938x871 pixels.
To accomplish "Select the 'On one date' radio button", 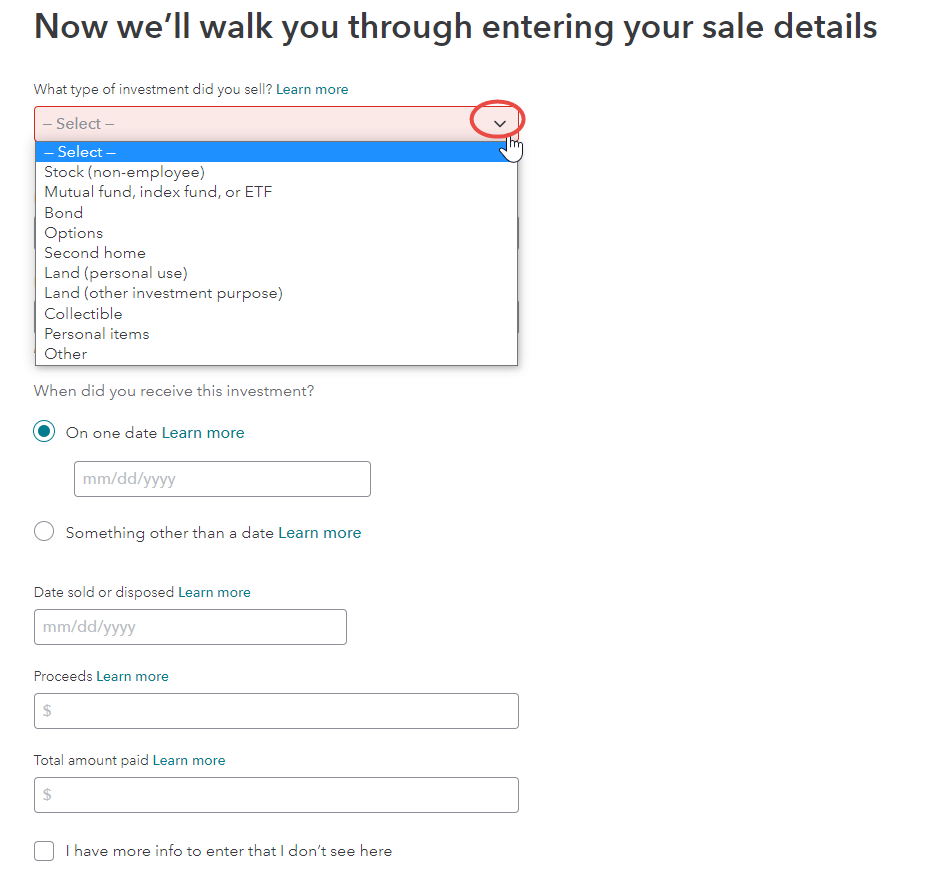I will 44,432.
